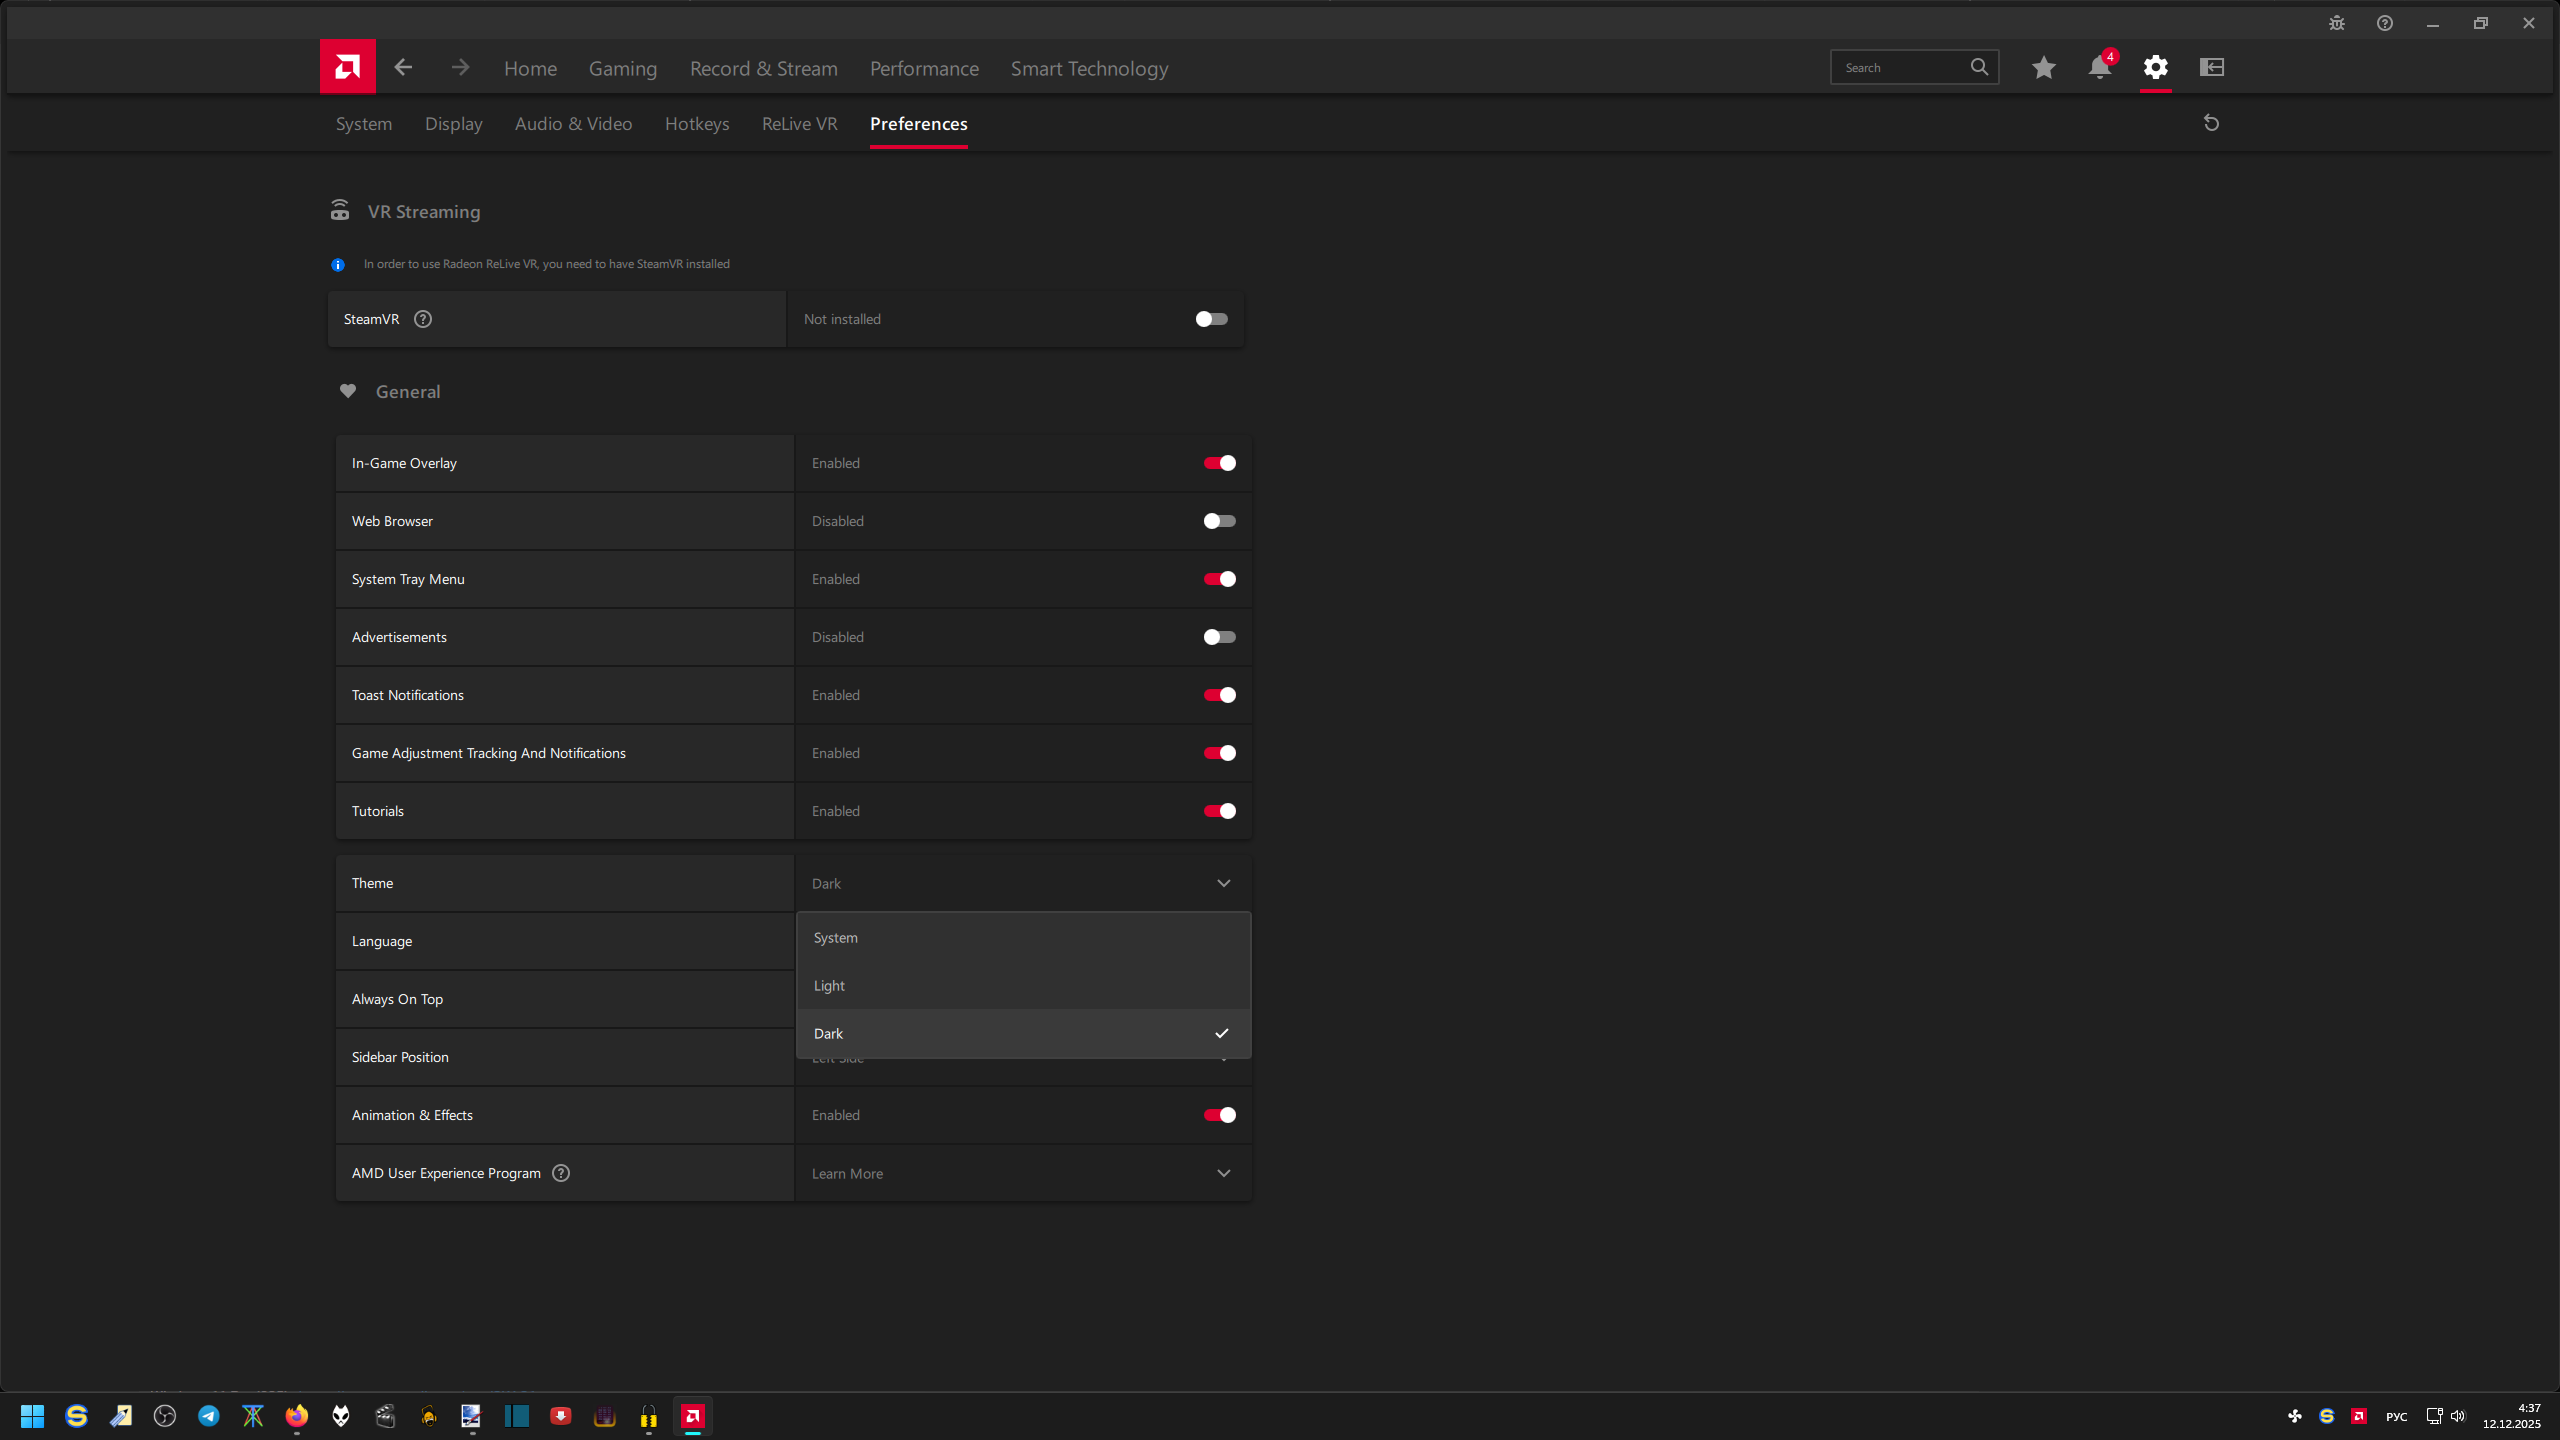Switch to the Hotkeys tab
2560x1440 pixels.
click(697, 123)
